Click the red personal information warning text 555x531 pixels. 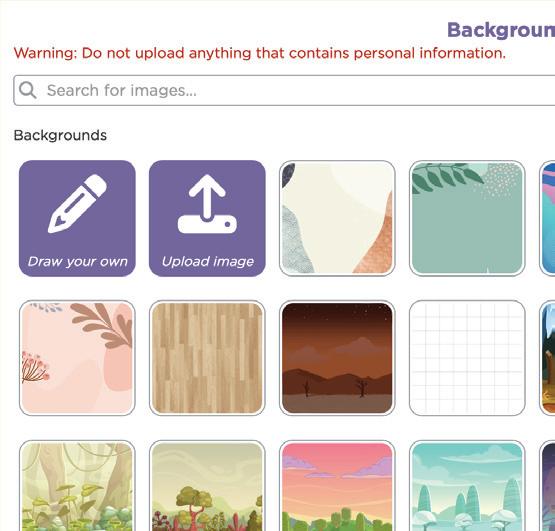(259, 53)
